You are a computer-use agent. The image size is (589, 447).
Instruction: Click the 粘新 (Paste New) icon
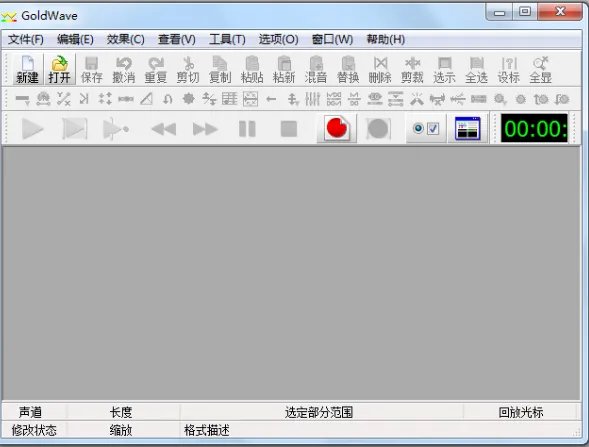pyautogui.click(x=284, y=69)
